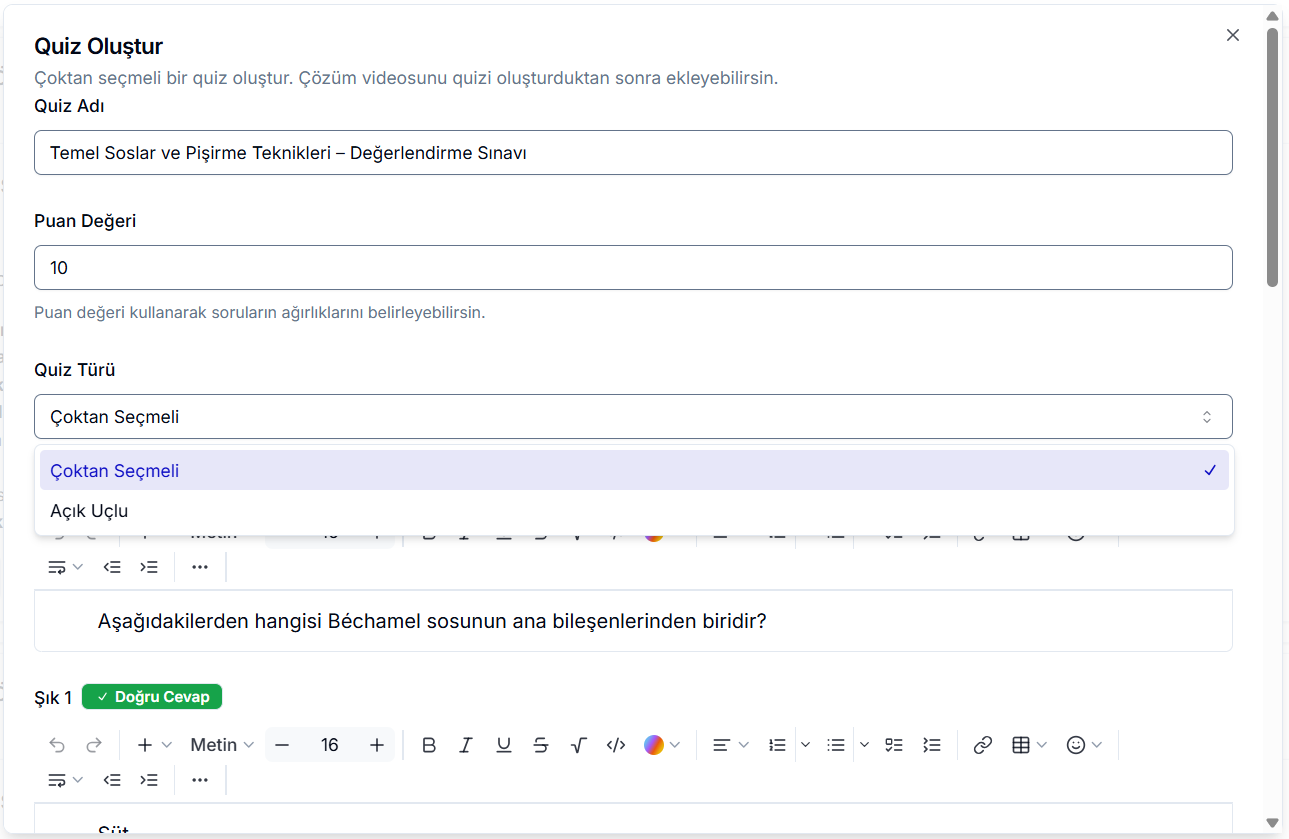
Task: Insert a checklist in Şık 1 toolbar
Action: [x=894, y=745]
